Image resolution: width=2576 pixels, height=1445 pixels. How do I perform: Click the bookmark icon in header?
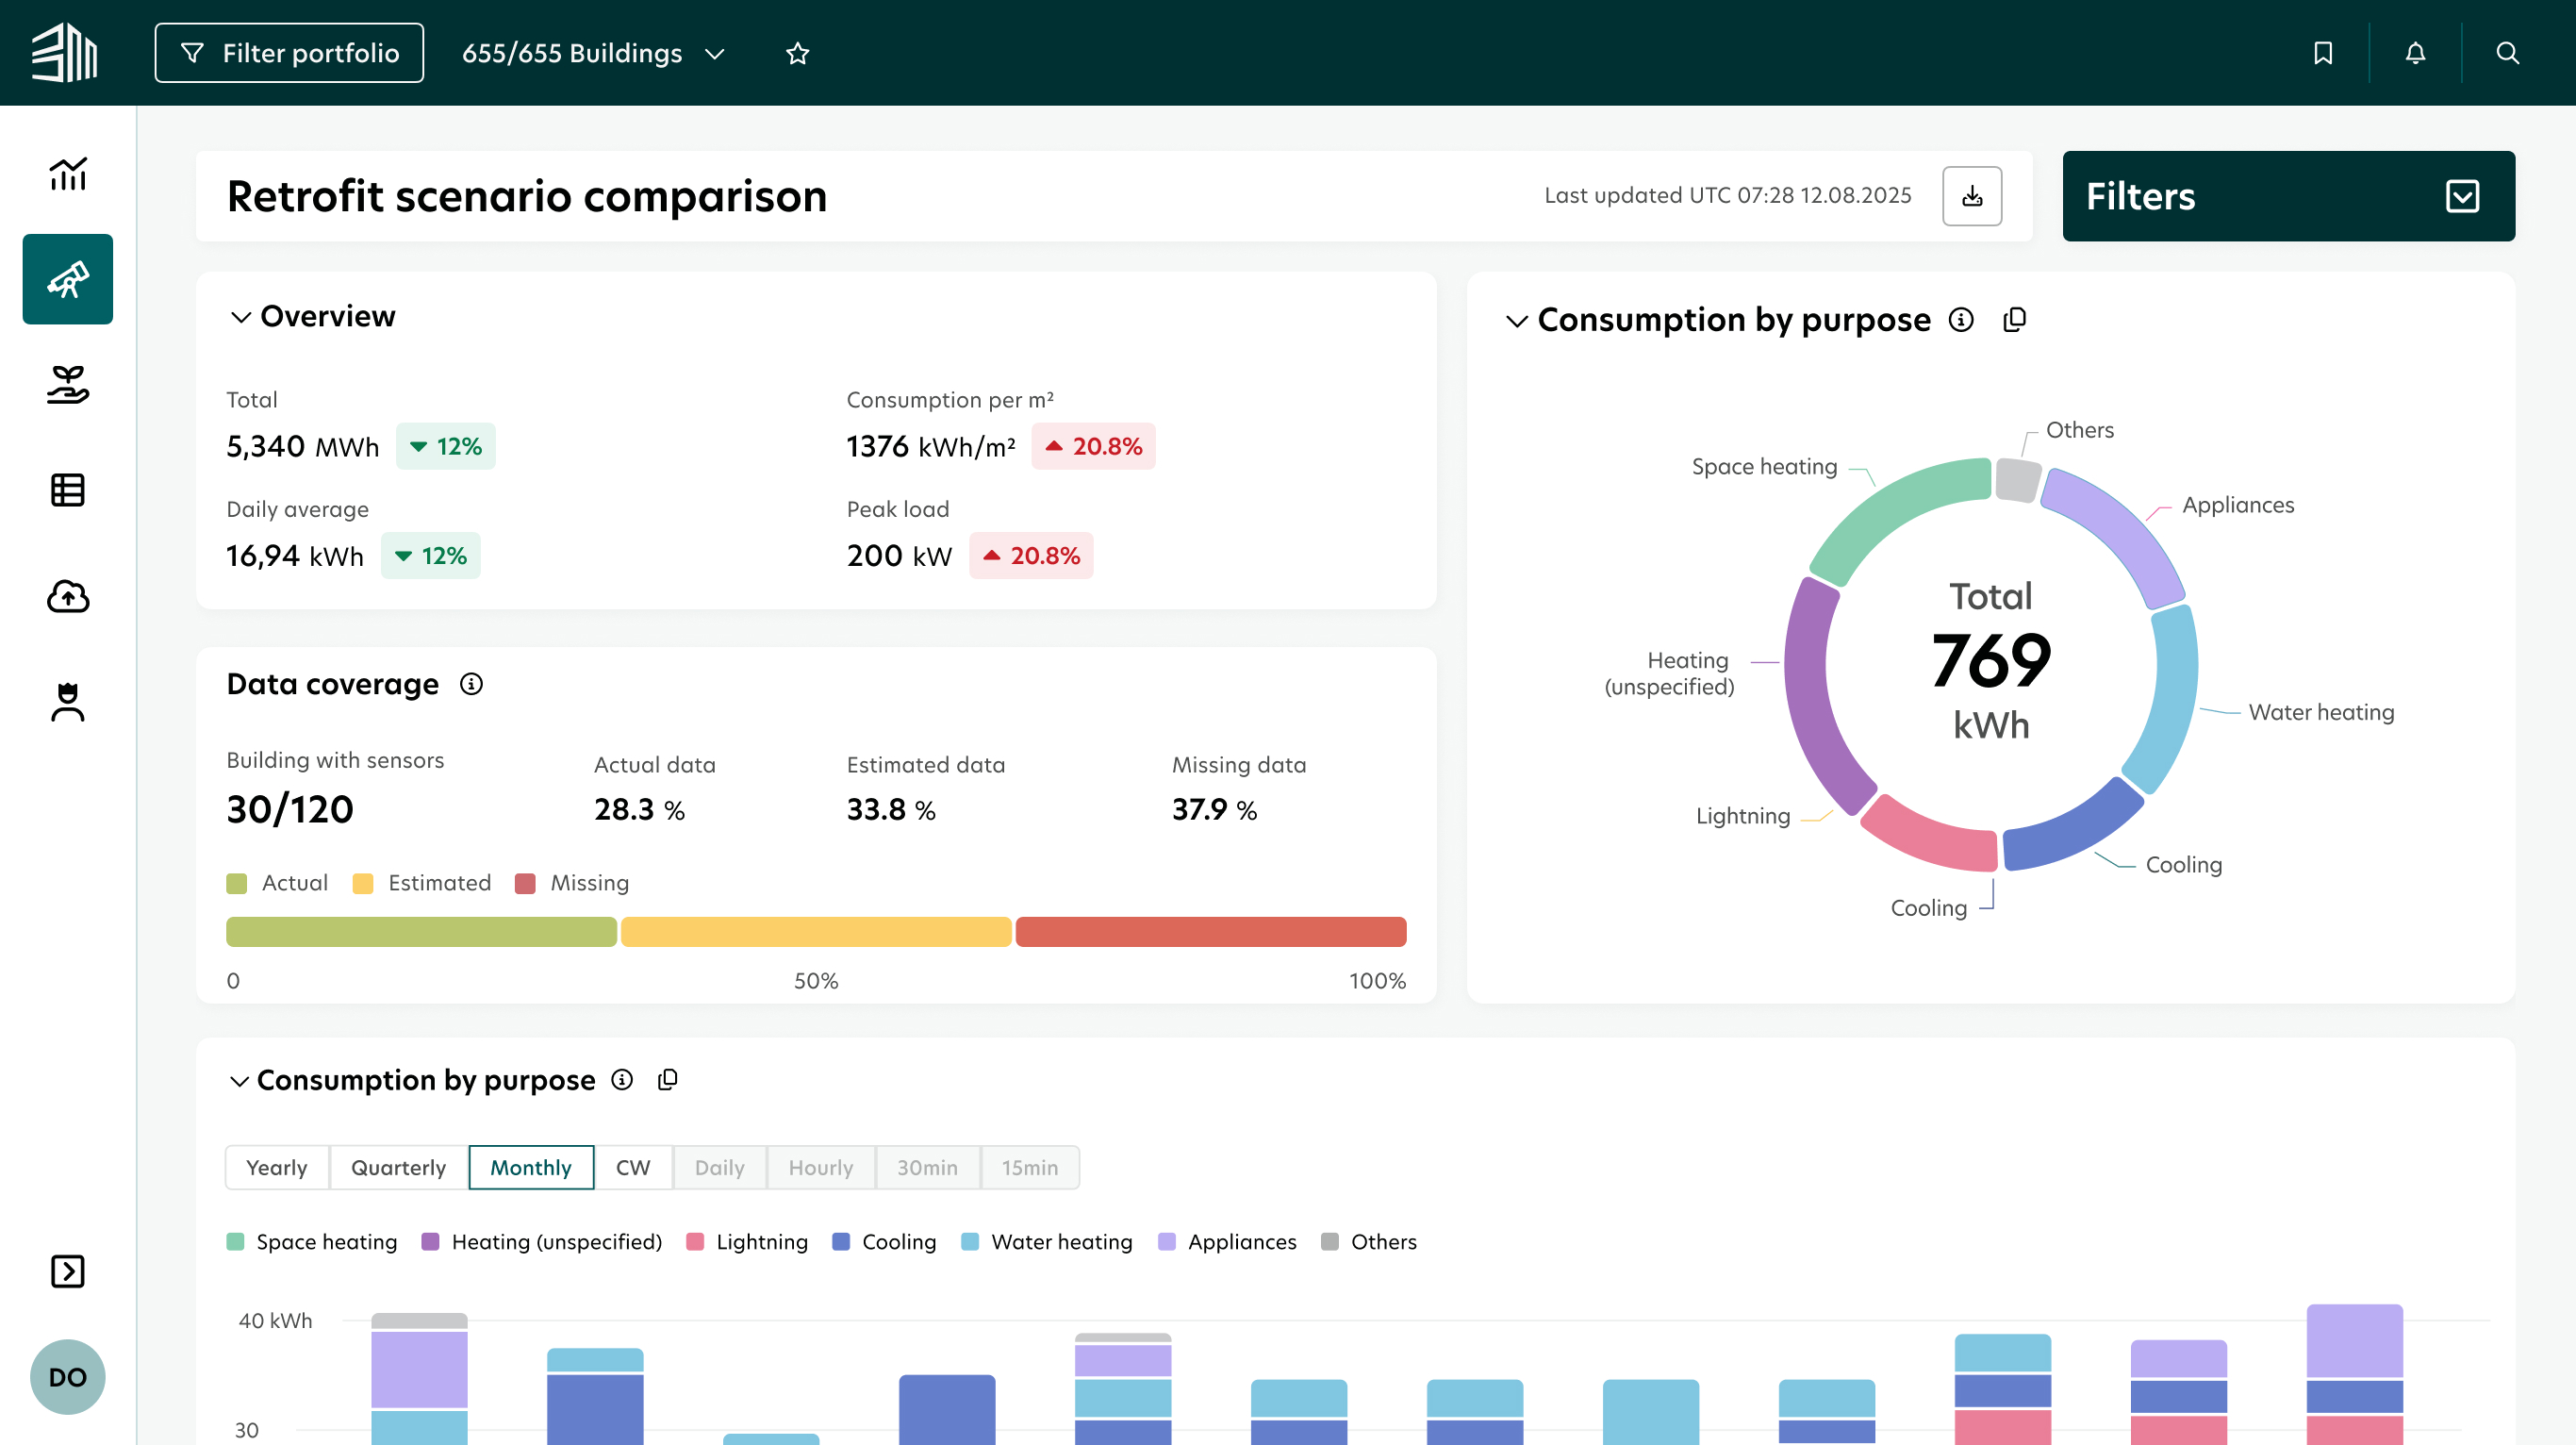tap(2323, 53)
